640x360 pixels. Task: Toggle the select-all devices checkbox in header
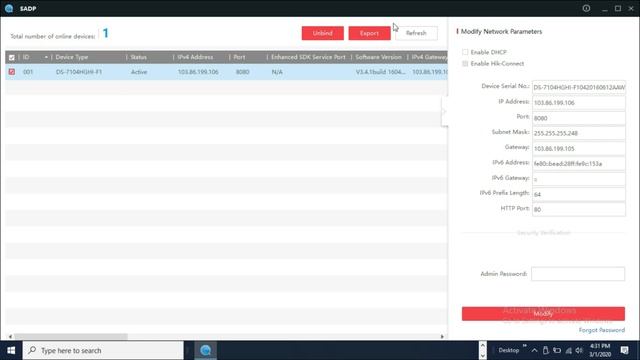[12, 58]
